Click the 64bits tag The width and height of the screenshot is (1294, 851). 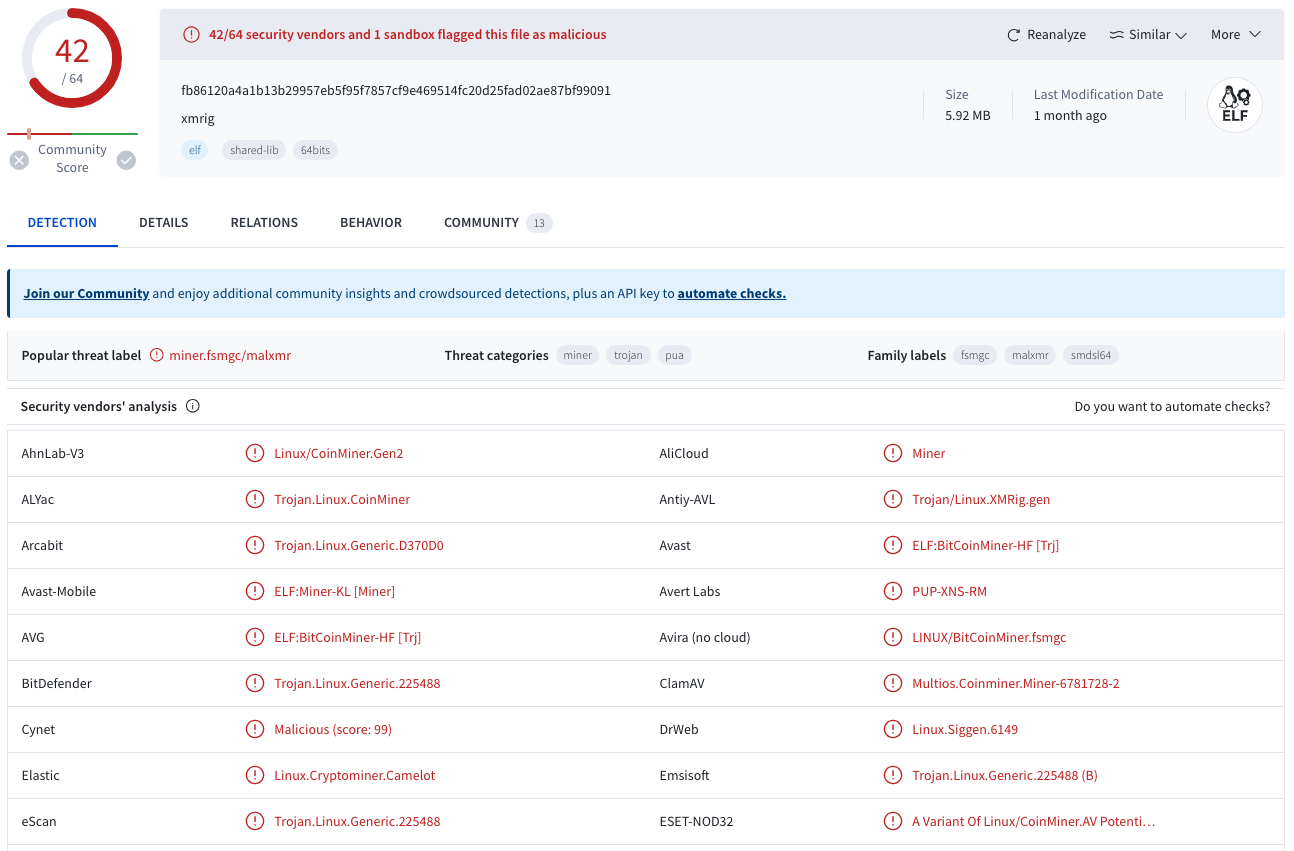point(315,150)
